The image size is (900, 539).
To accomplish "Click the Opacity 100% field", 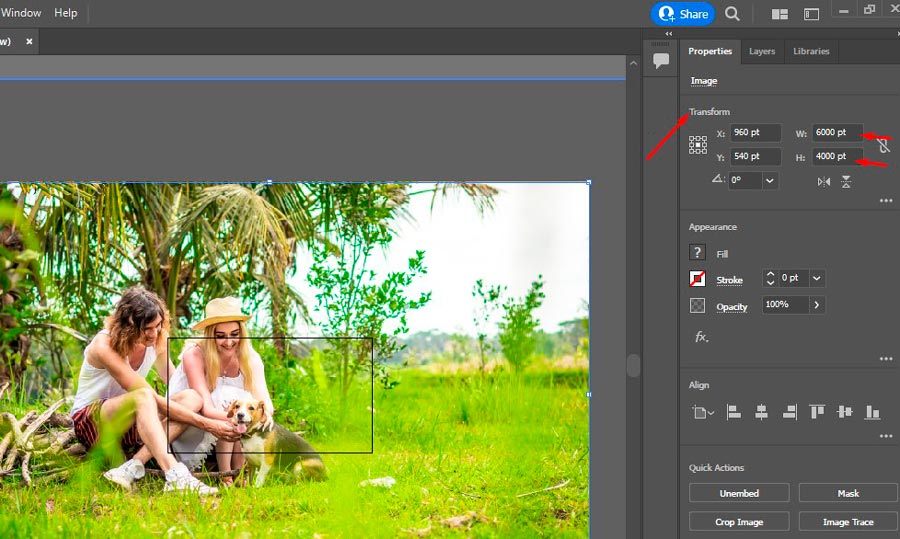I will (x=785, y=304).
